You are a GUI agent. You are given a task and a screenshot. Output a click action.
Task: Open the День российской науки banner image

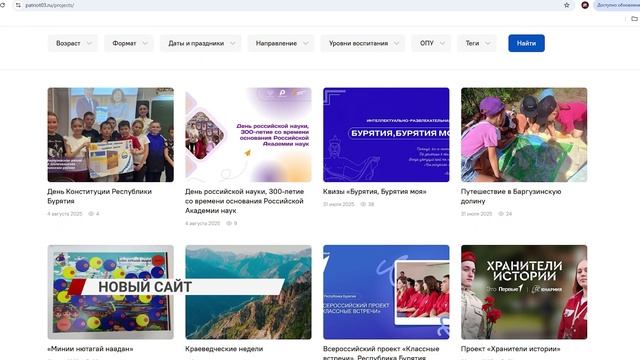(x=248, y=135)
